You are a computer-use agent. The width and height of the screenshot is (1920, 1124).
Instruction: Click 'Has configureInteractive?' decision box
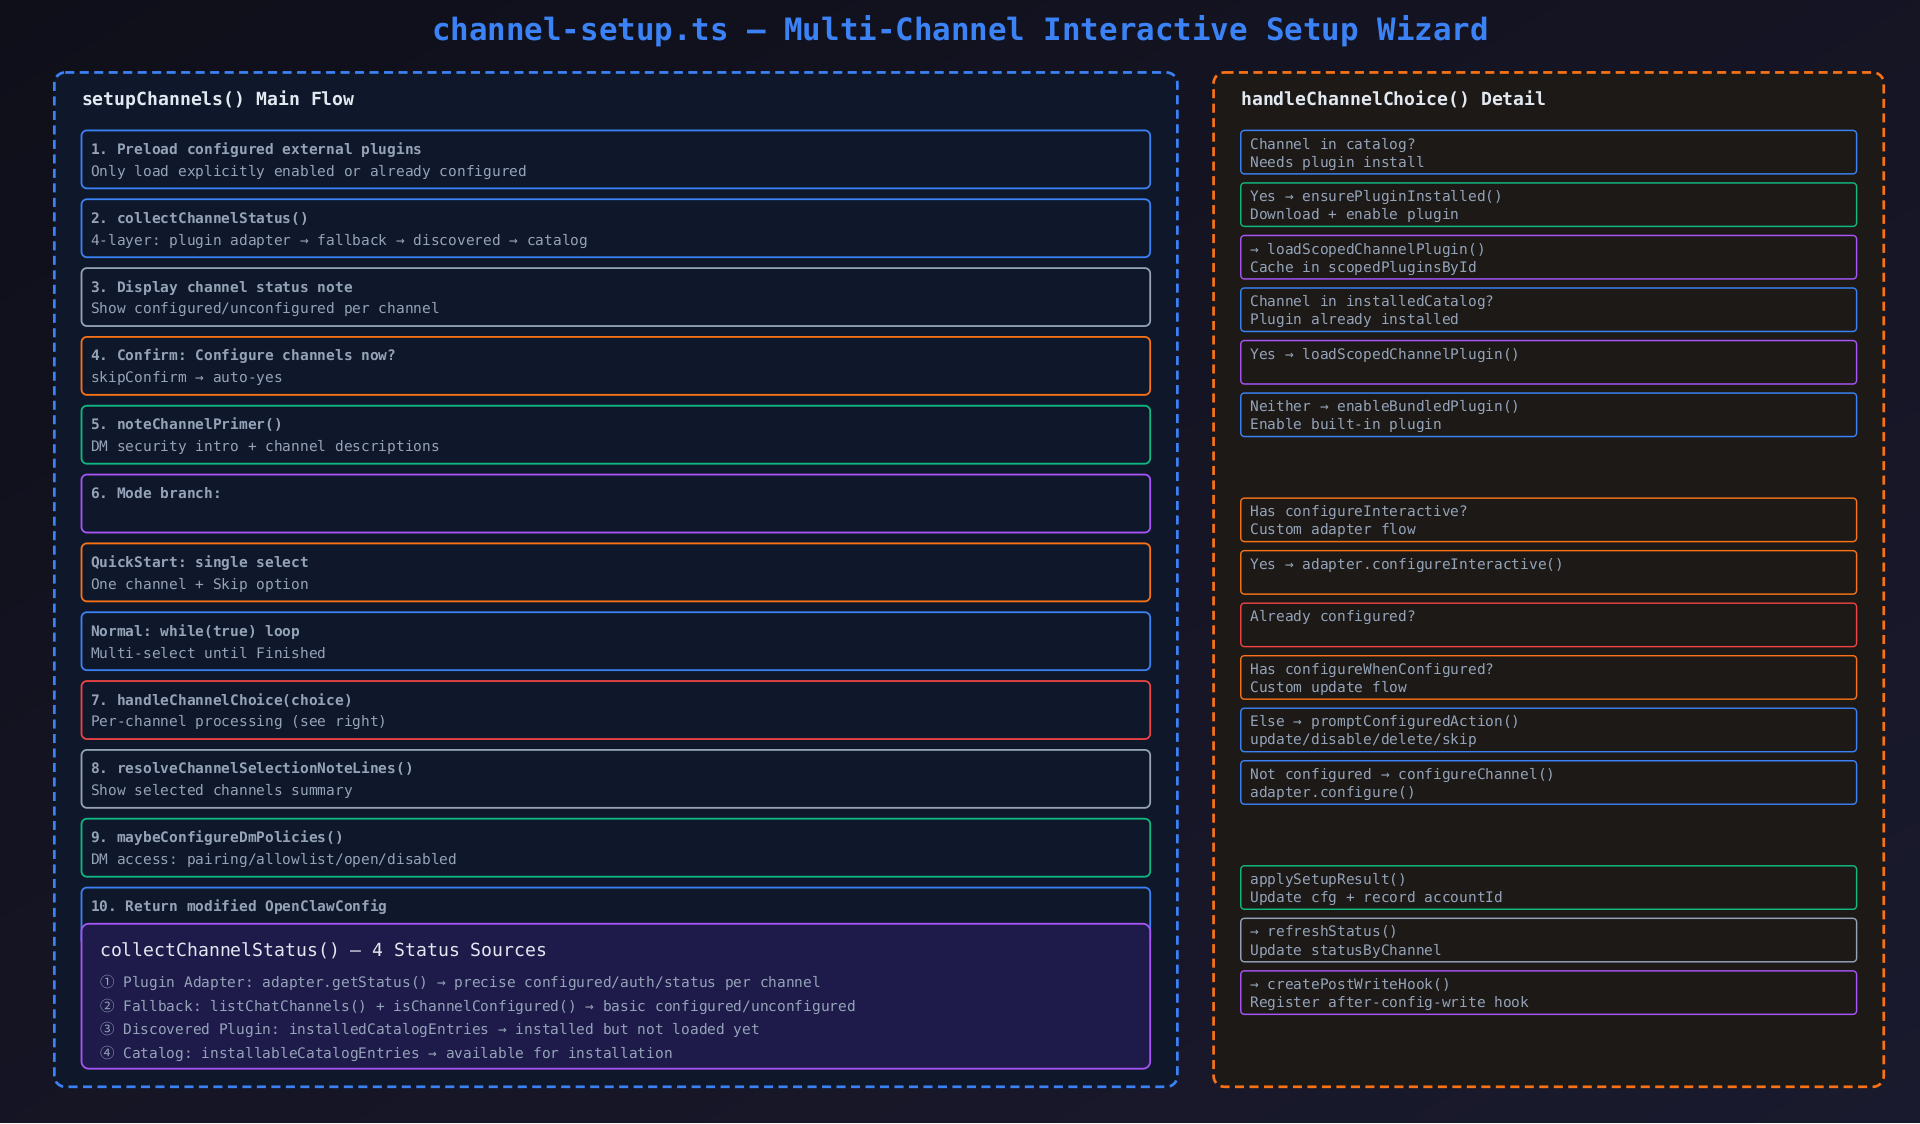[1548, 520]
